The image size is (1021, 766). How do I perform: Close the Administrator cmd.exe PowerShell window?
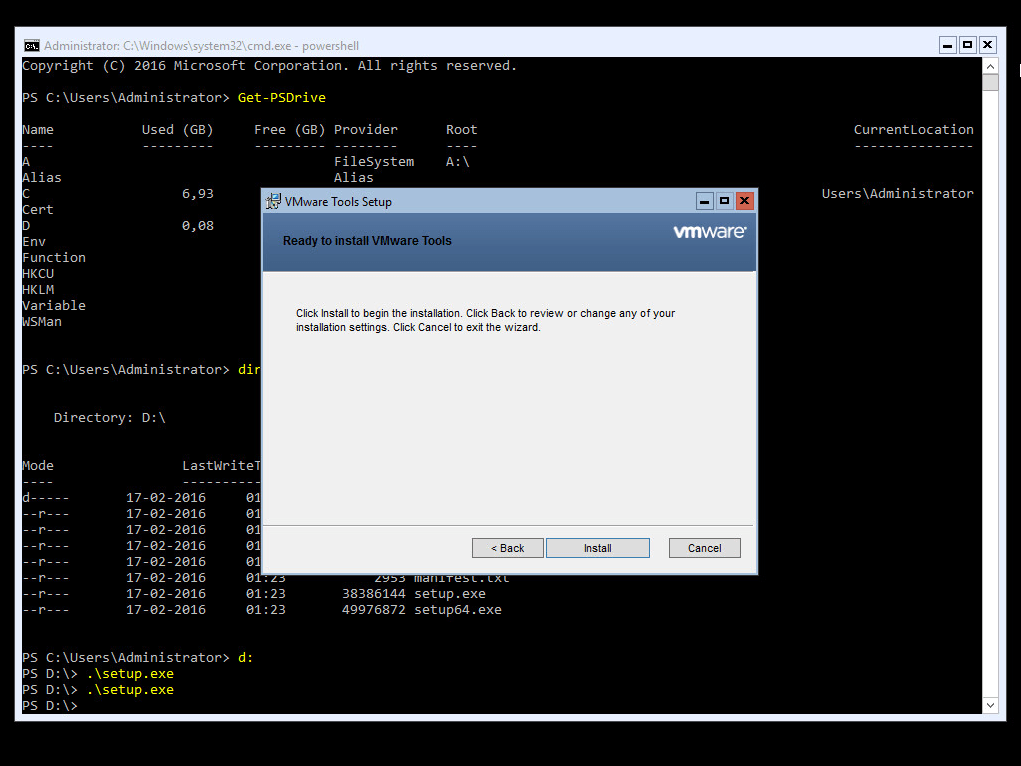pos(988,45)
